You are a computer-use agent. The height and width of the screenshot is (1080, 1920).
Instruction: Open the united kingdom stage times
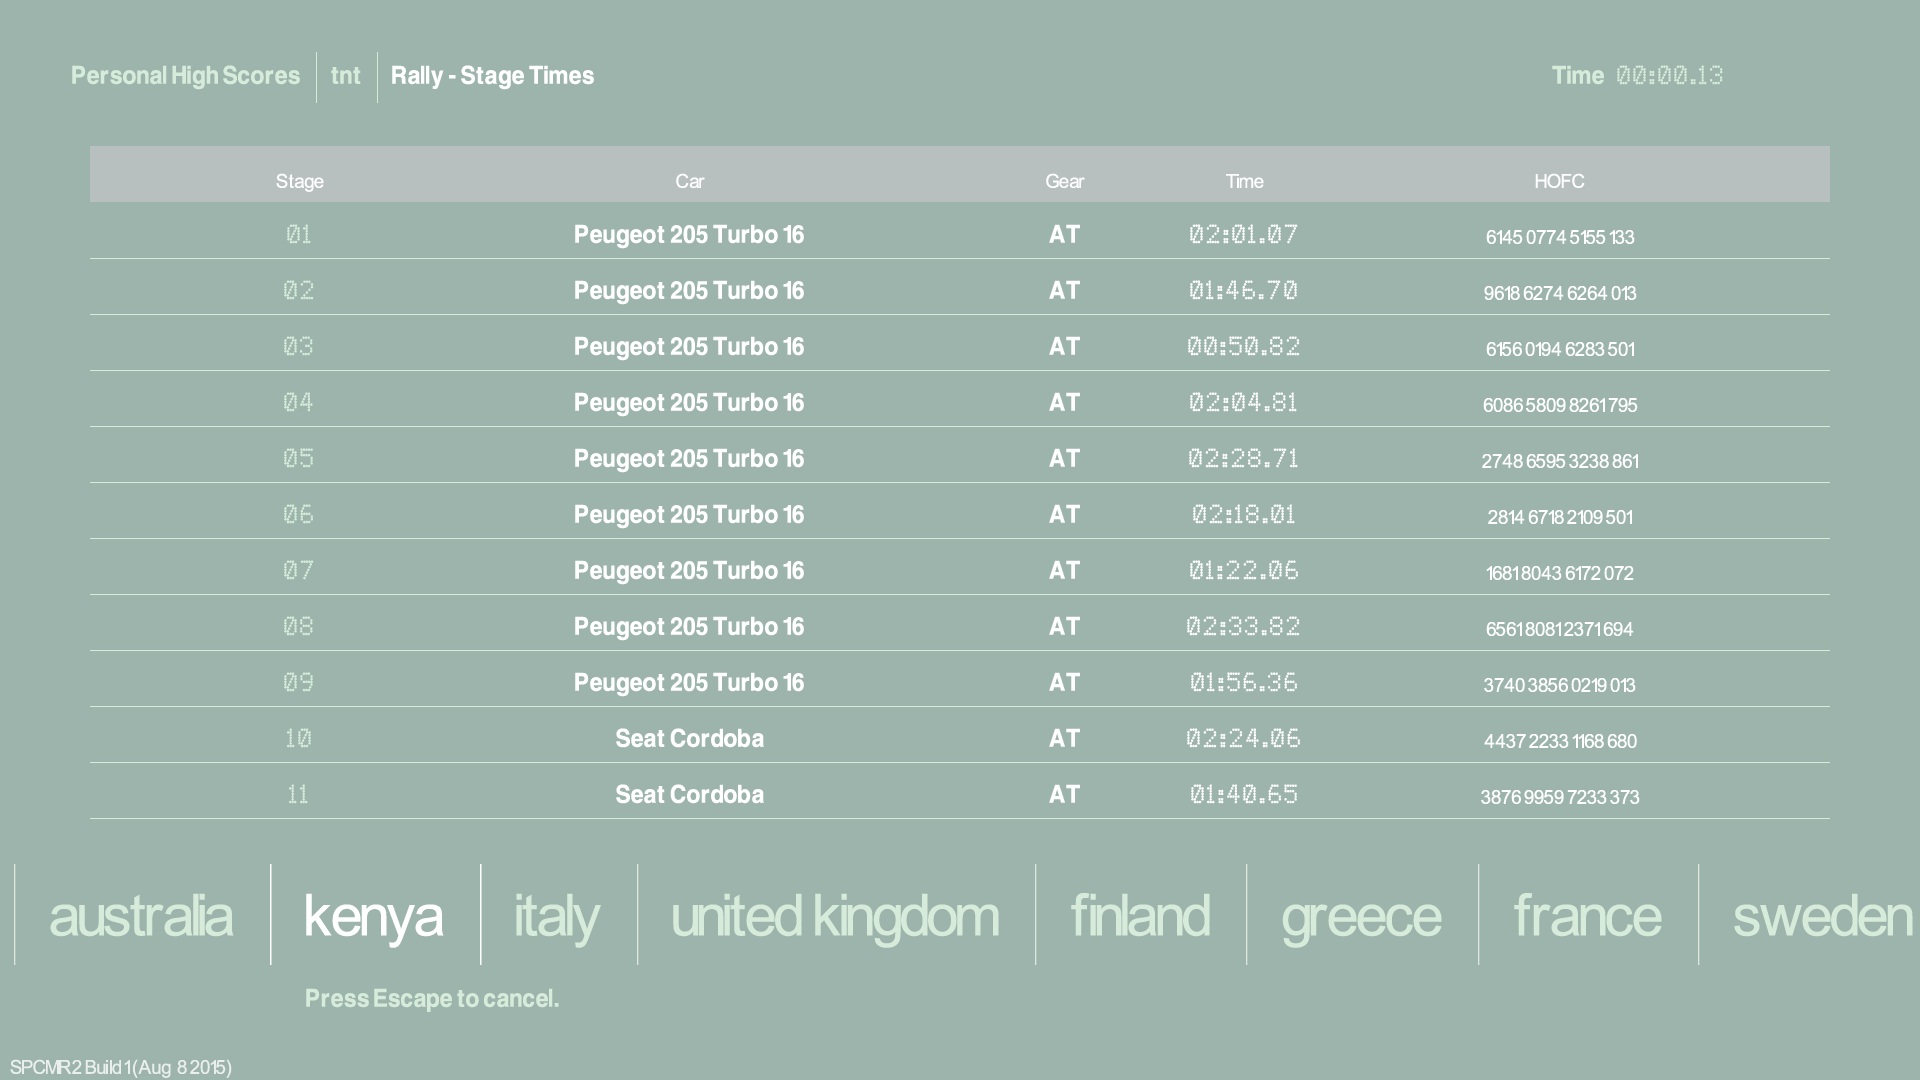click(x=835, y=916)
